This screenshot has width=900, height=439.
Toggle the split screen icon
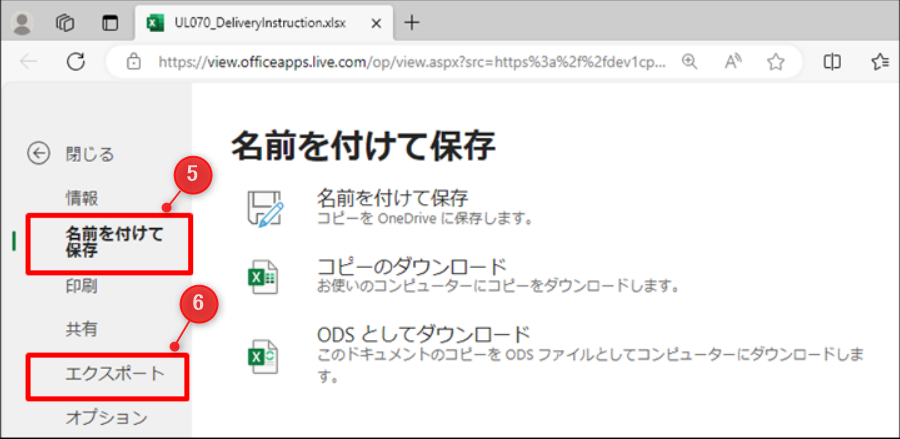pyautogui.click(x=832, y=62)
